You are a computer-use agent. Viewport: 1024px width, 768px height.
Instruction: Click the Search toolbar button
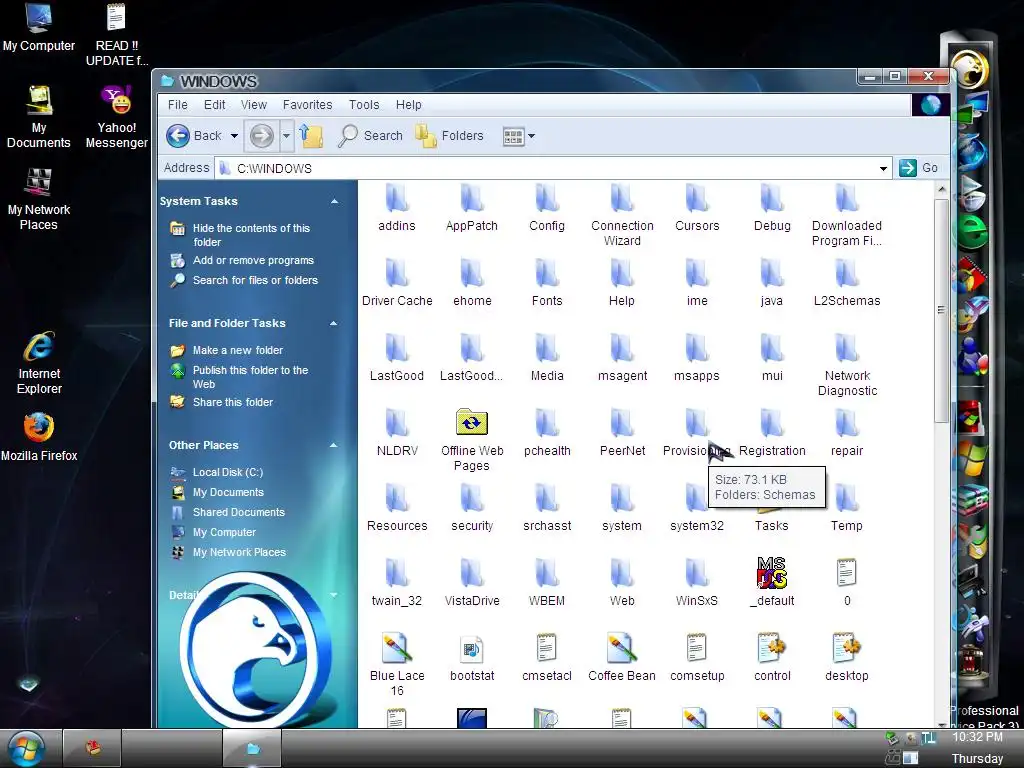point(371,136)
